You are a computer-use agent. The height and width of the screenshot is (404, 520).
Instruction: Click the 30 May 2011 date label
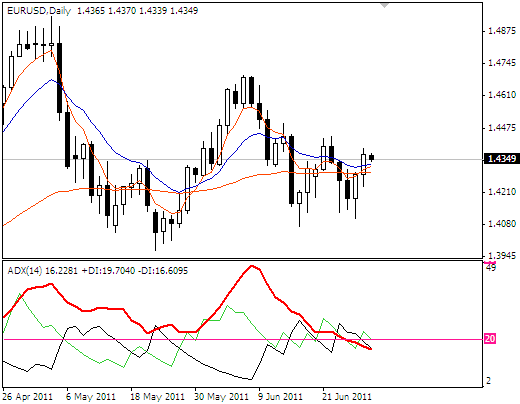tap(221, 397)
